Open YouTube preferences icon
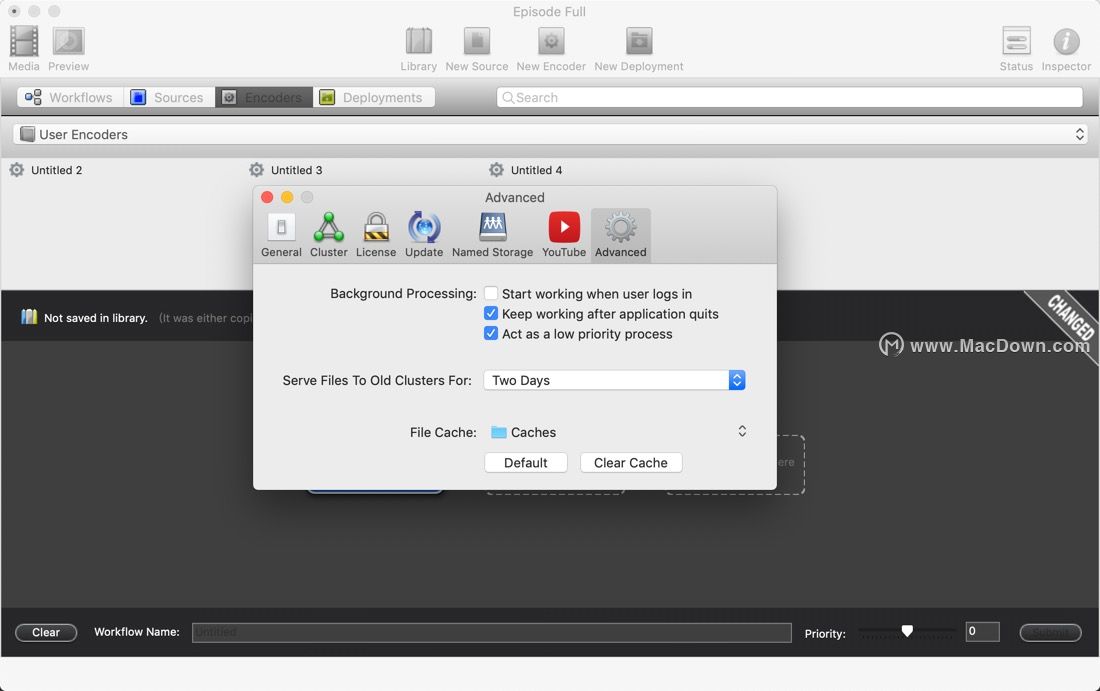This screenshot has width=1100, height=691. (564, 227)
